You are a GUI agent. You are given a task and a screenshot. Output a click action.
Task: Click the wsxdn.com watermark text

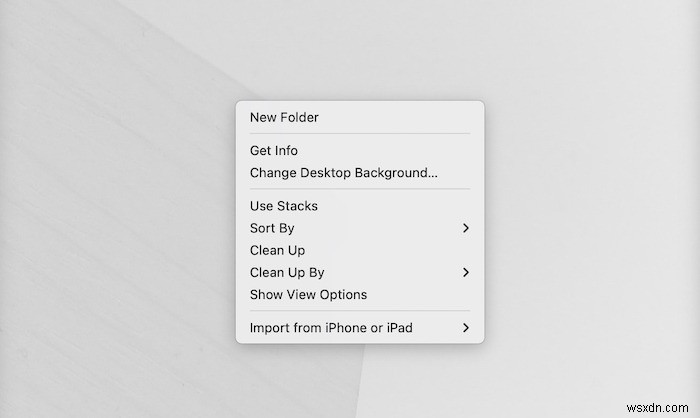(658, 405)
